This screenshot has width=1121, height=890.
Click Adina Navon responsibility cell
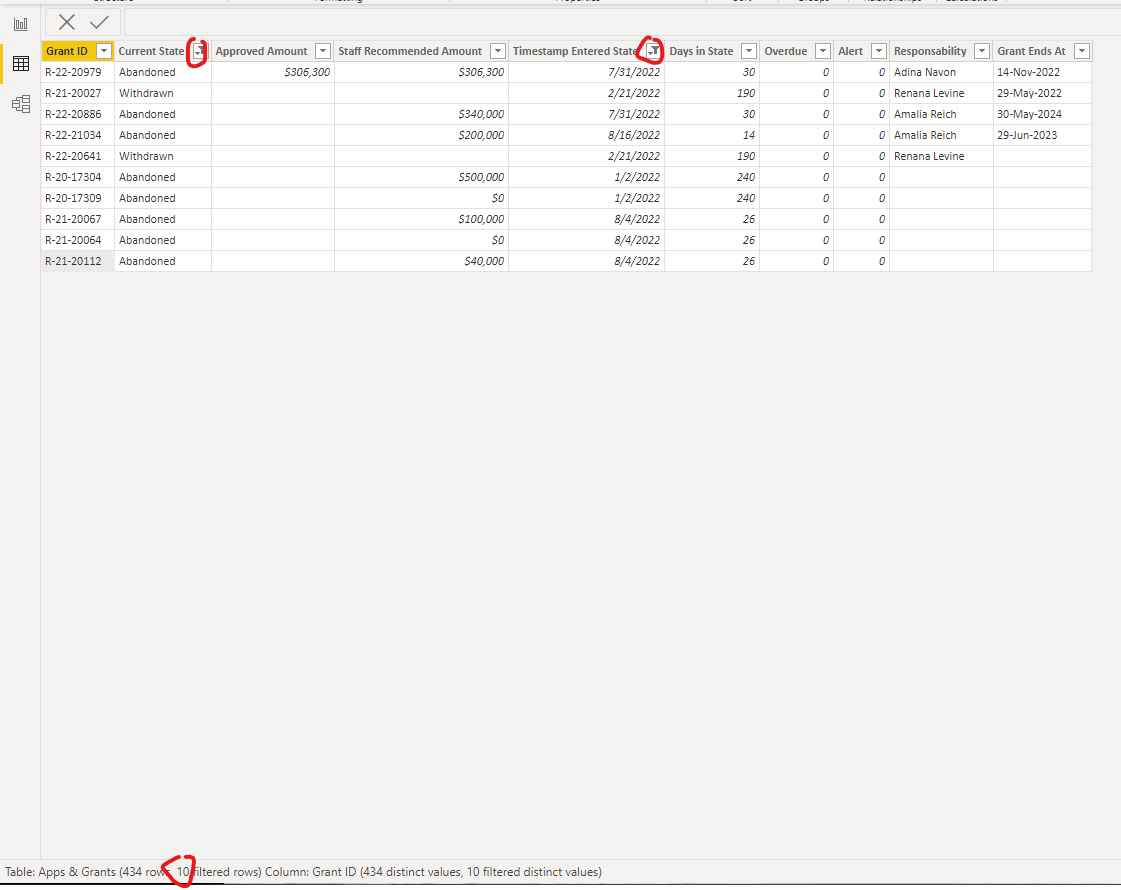click(x=942, y=72)
